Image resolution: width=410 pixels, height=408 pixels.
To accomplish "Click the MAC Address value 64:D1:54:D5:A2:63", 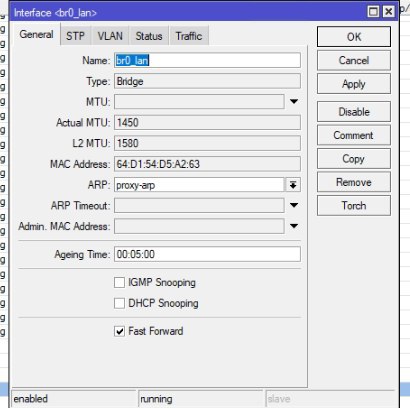I will pyautogui.click(x=207, y=164).
